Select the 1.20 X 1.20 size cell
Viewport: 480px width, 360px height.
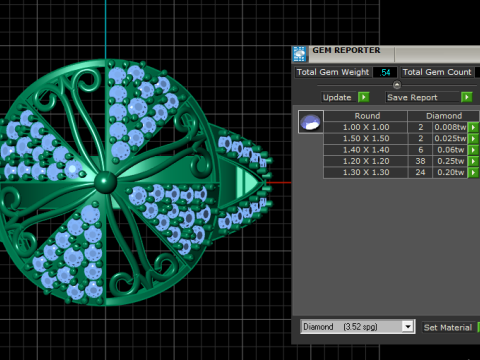(x=366, y=161)
